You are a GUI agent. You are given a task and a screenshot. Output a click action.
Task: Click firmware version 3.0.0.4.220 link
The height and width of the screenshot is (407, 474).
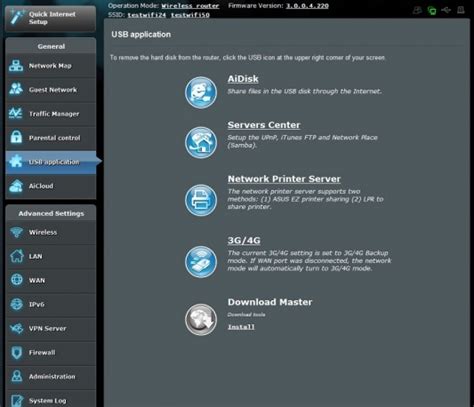307,6
